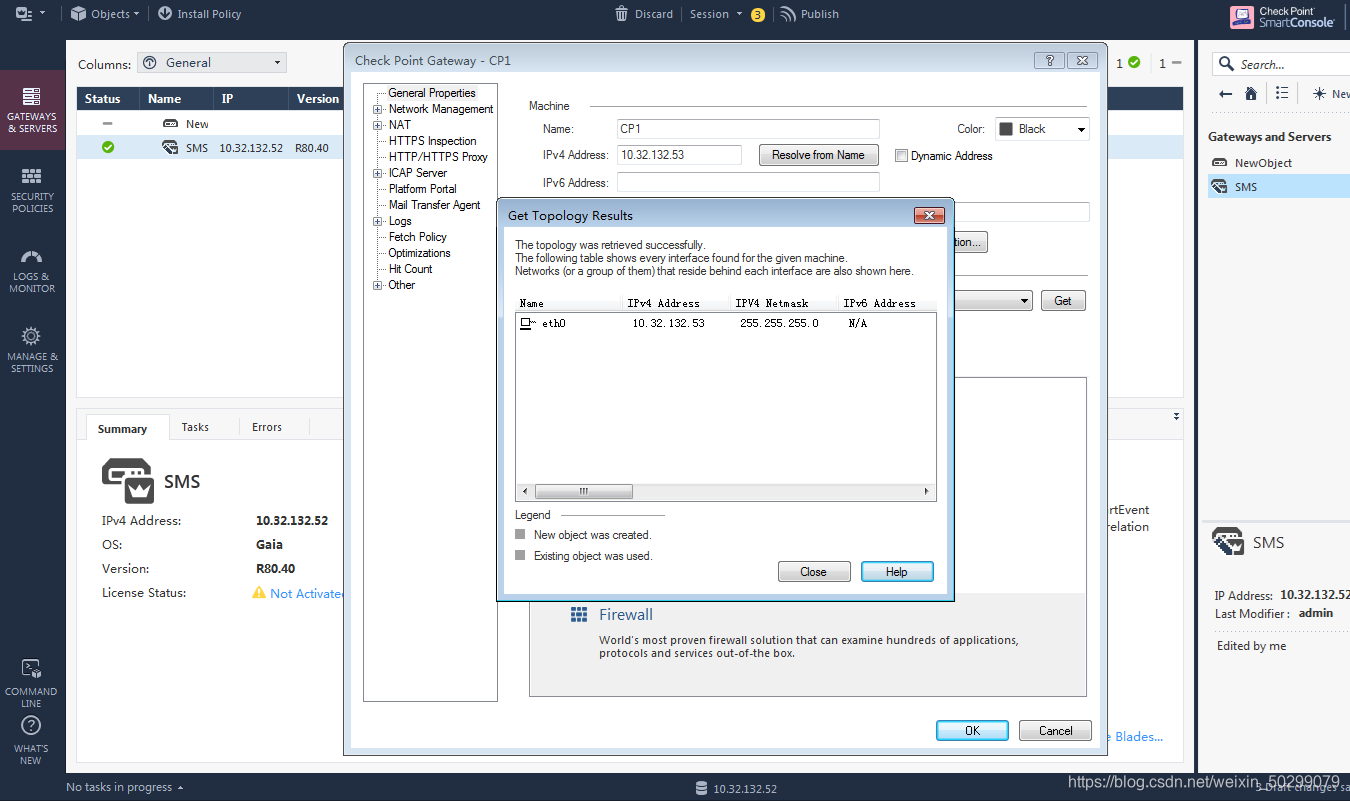The height and width of the screenshot is (801, 1350).
Task: Expand the NAT tree node
Action: pos(378,125)
